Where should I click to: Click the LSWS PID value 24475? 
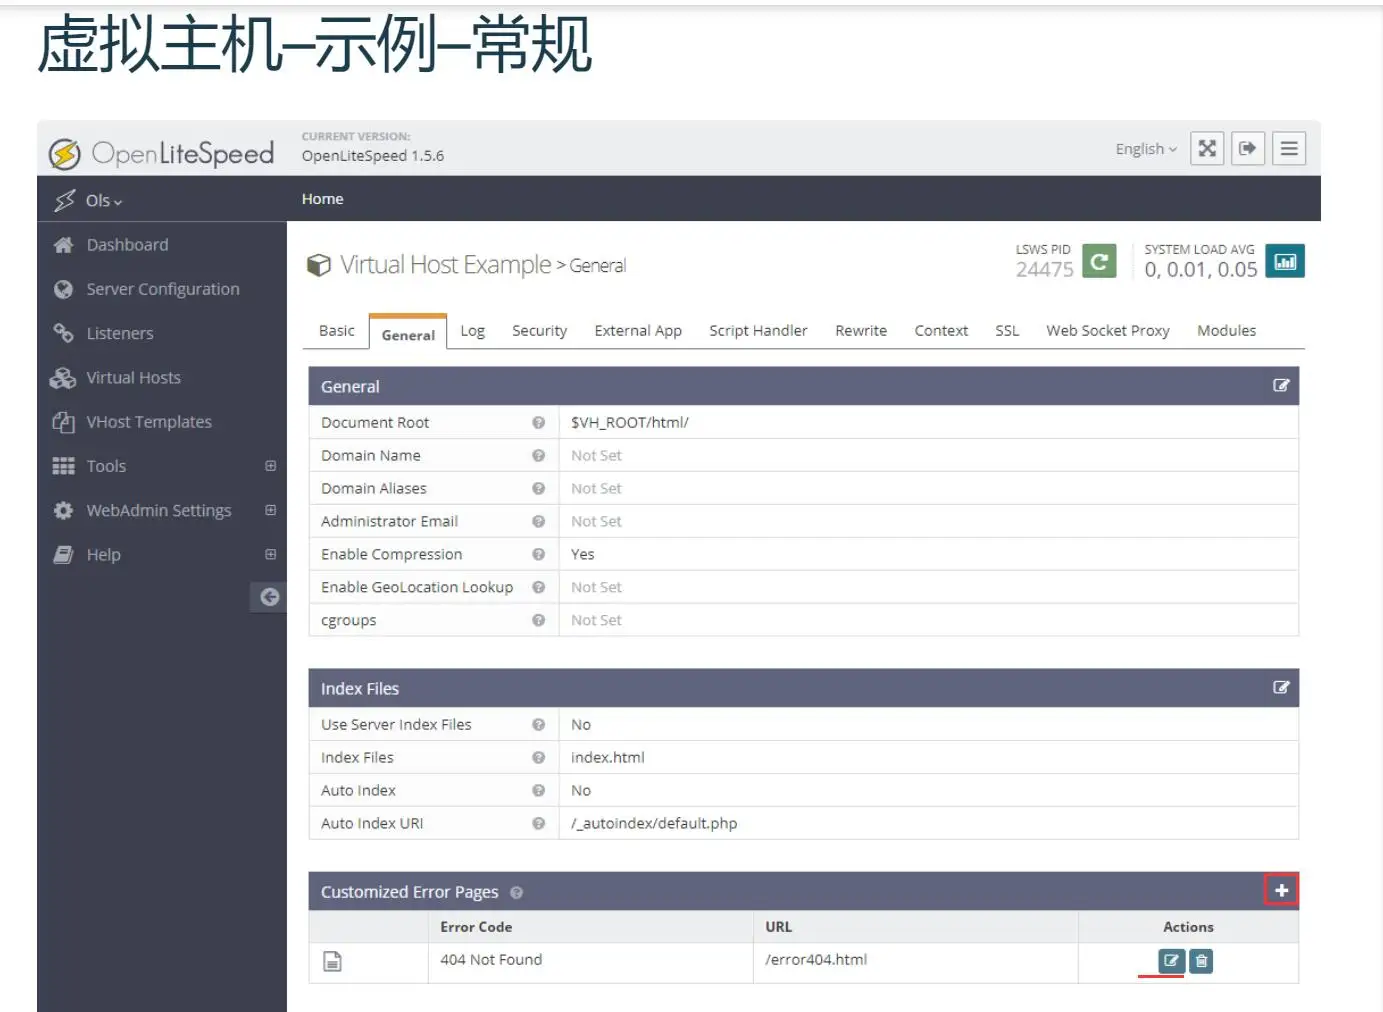click(x=1044, y=270)
